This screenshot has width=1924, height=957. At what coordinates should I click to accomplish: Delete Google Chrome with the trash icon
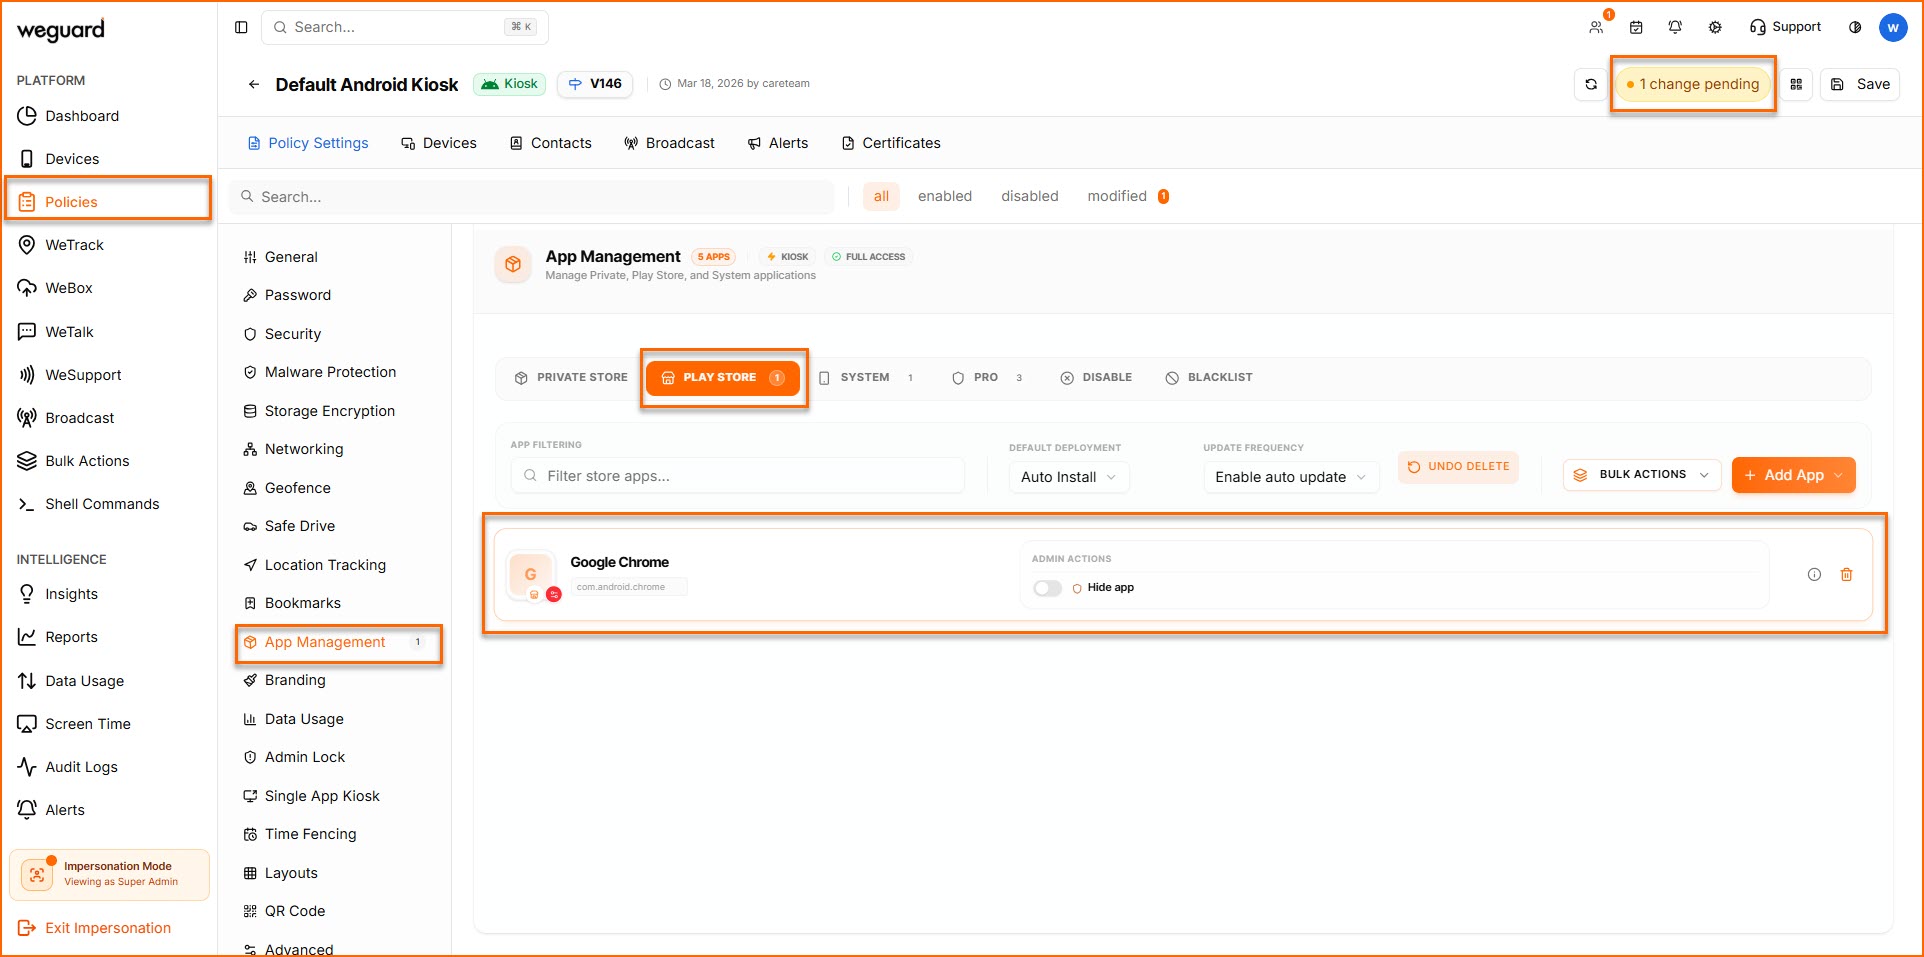click(x=1846, y=575)
